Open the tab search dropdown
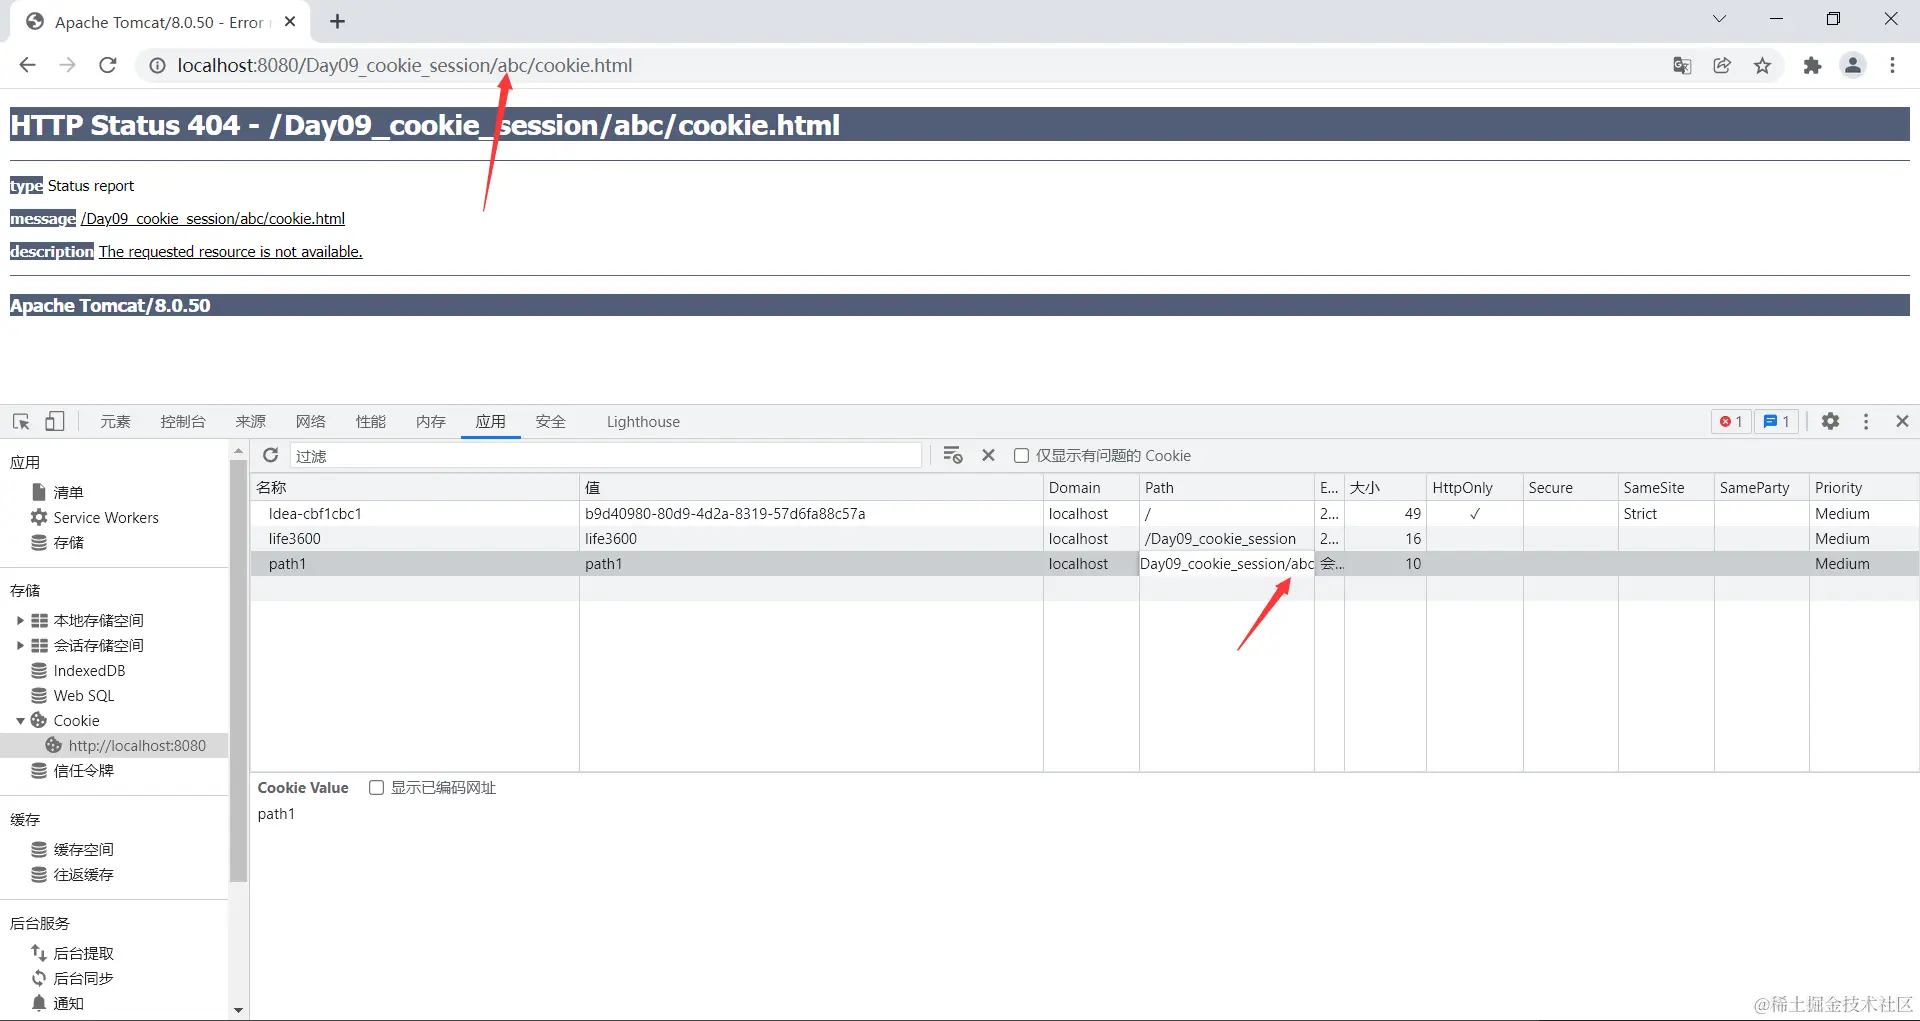Viewport: 1920px width, 1021px height. [1719, 19]
